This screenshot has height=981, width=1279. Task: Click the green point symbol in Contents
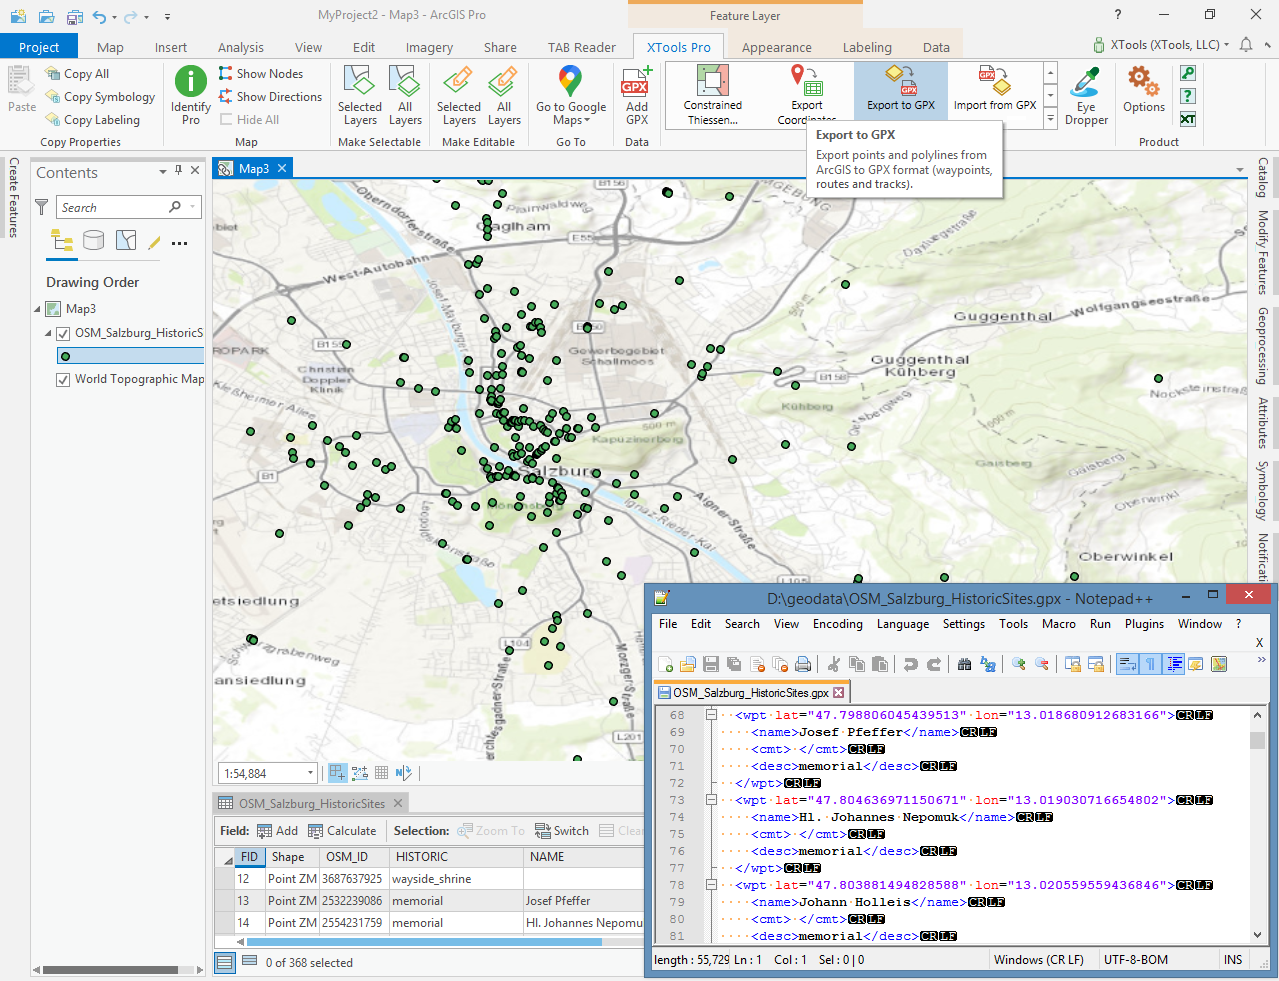pyautogui.click(x=66, y=356)
